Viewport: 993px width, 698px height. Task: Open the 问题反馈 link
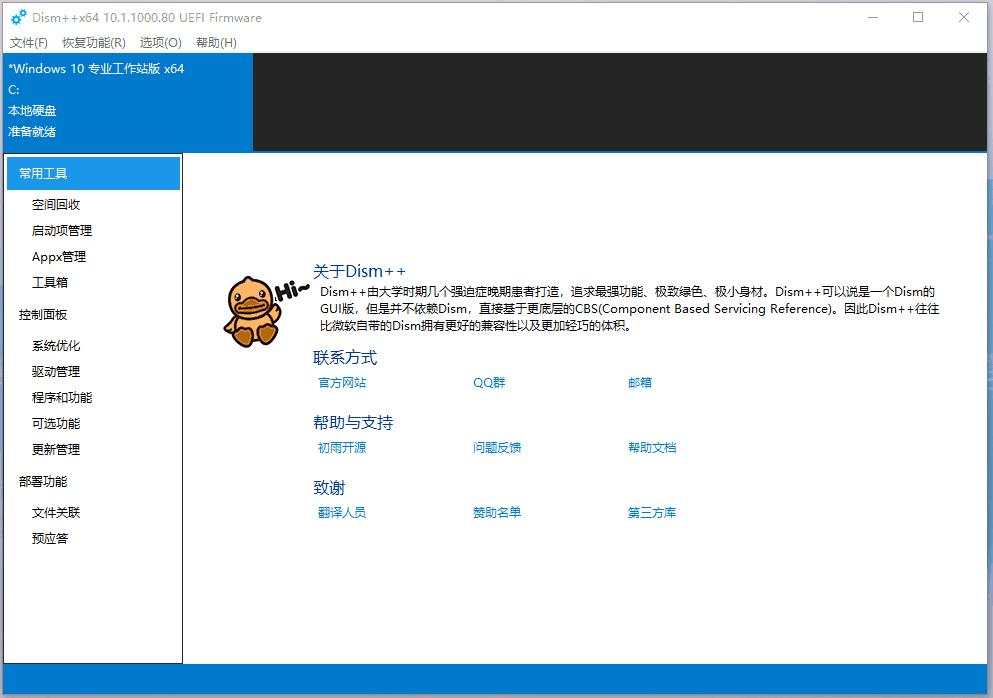pyautogui.click(x=497, y=448)
